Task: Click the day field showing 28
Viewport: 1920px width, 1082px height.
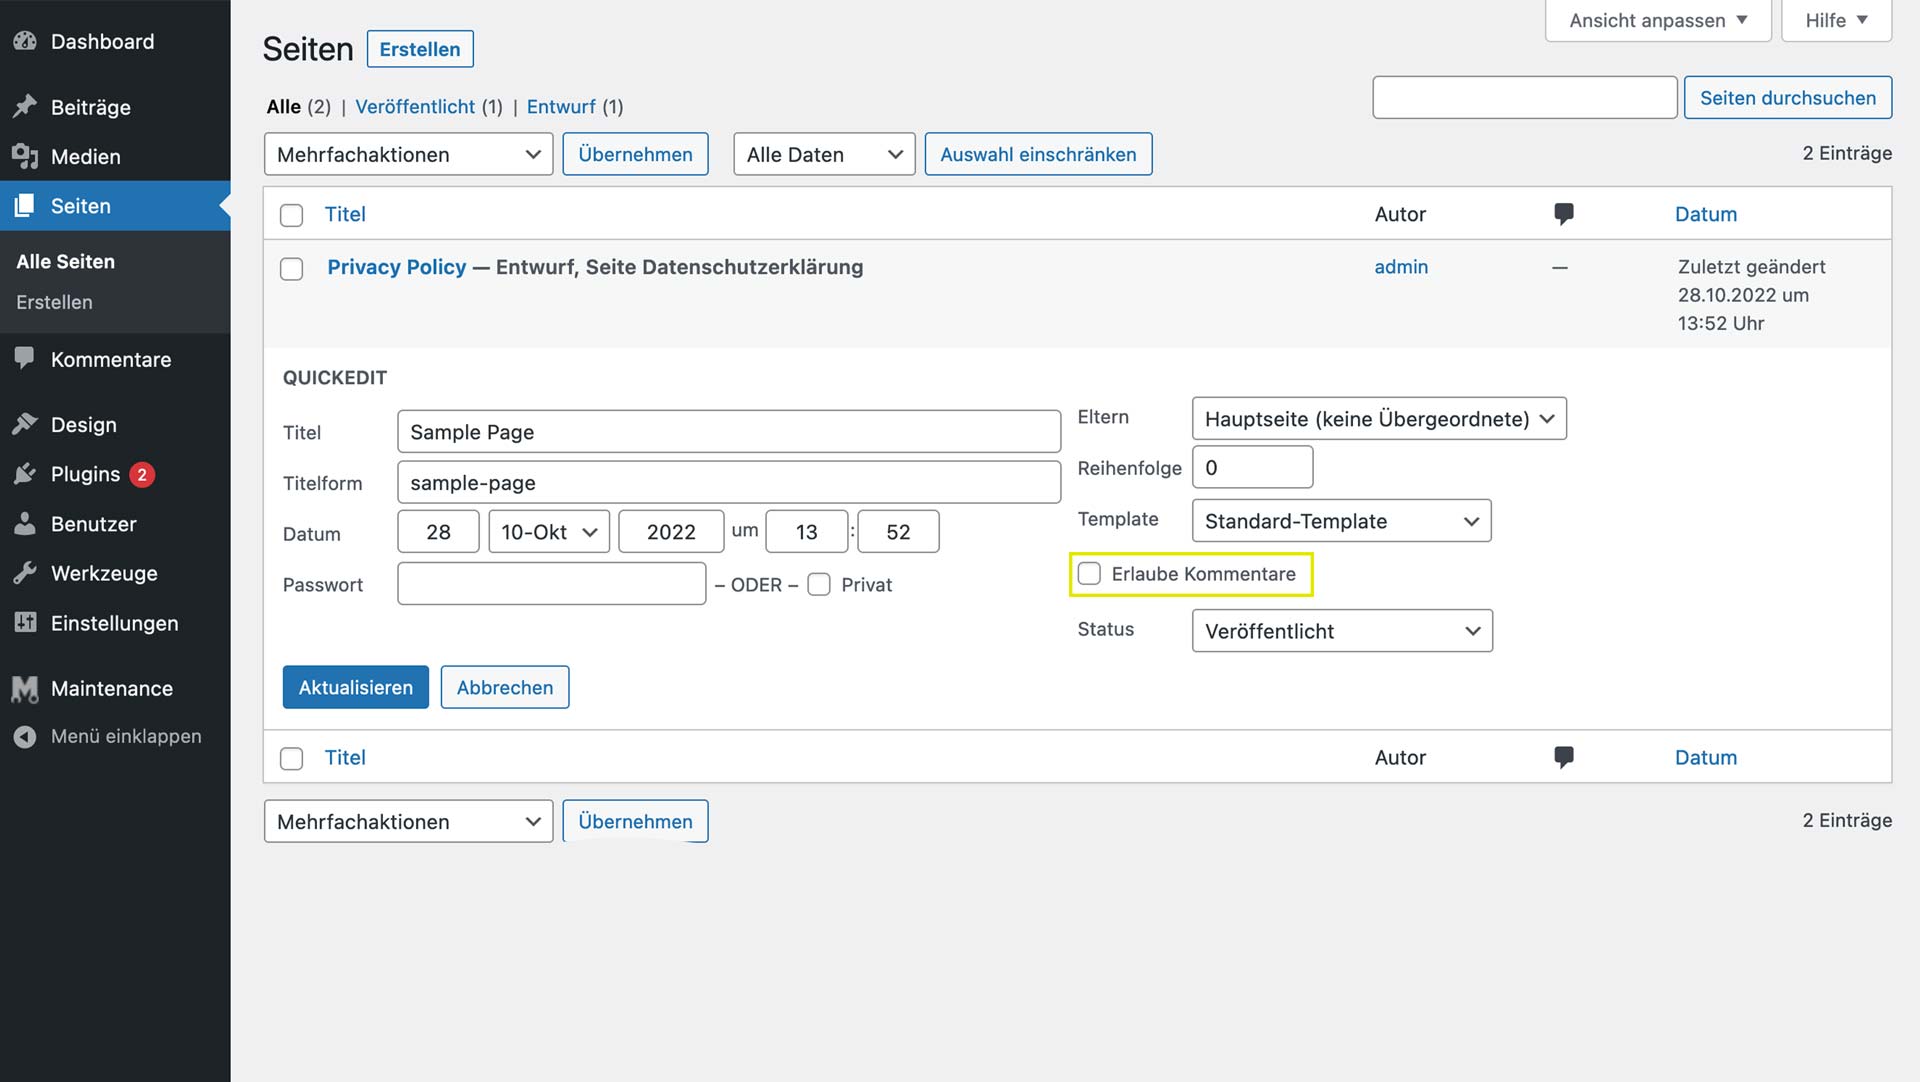Action: (x=438, y=531)
